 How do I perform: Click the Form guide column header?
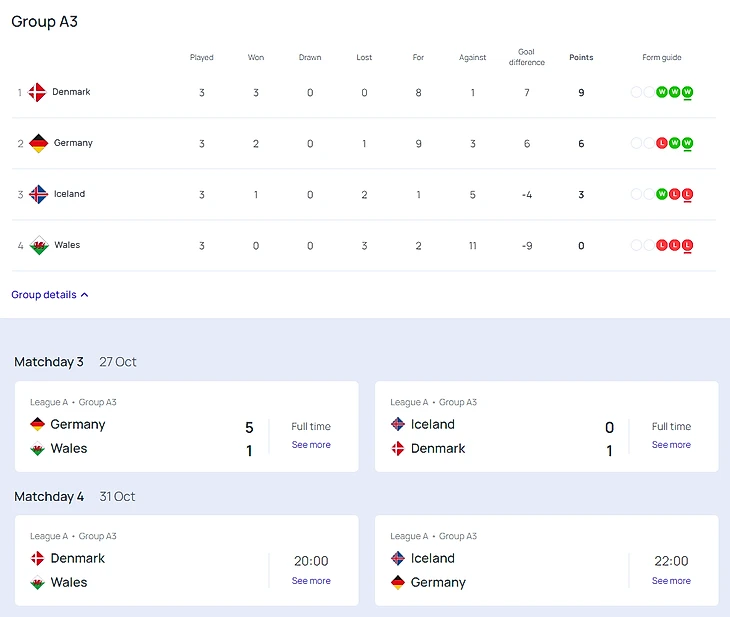click(662, 57)
